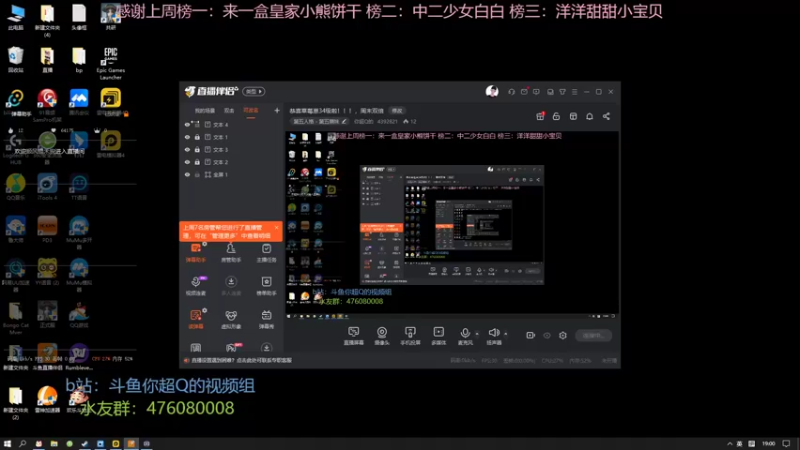Screen dimensions: 800x450
Task: Toggle visibility of the 文本 1 layer
Action: click(x=187, y=137)
